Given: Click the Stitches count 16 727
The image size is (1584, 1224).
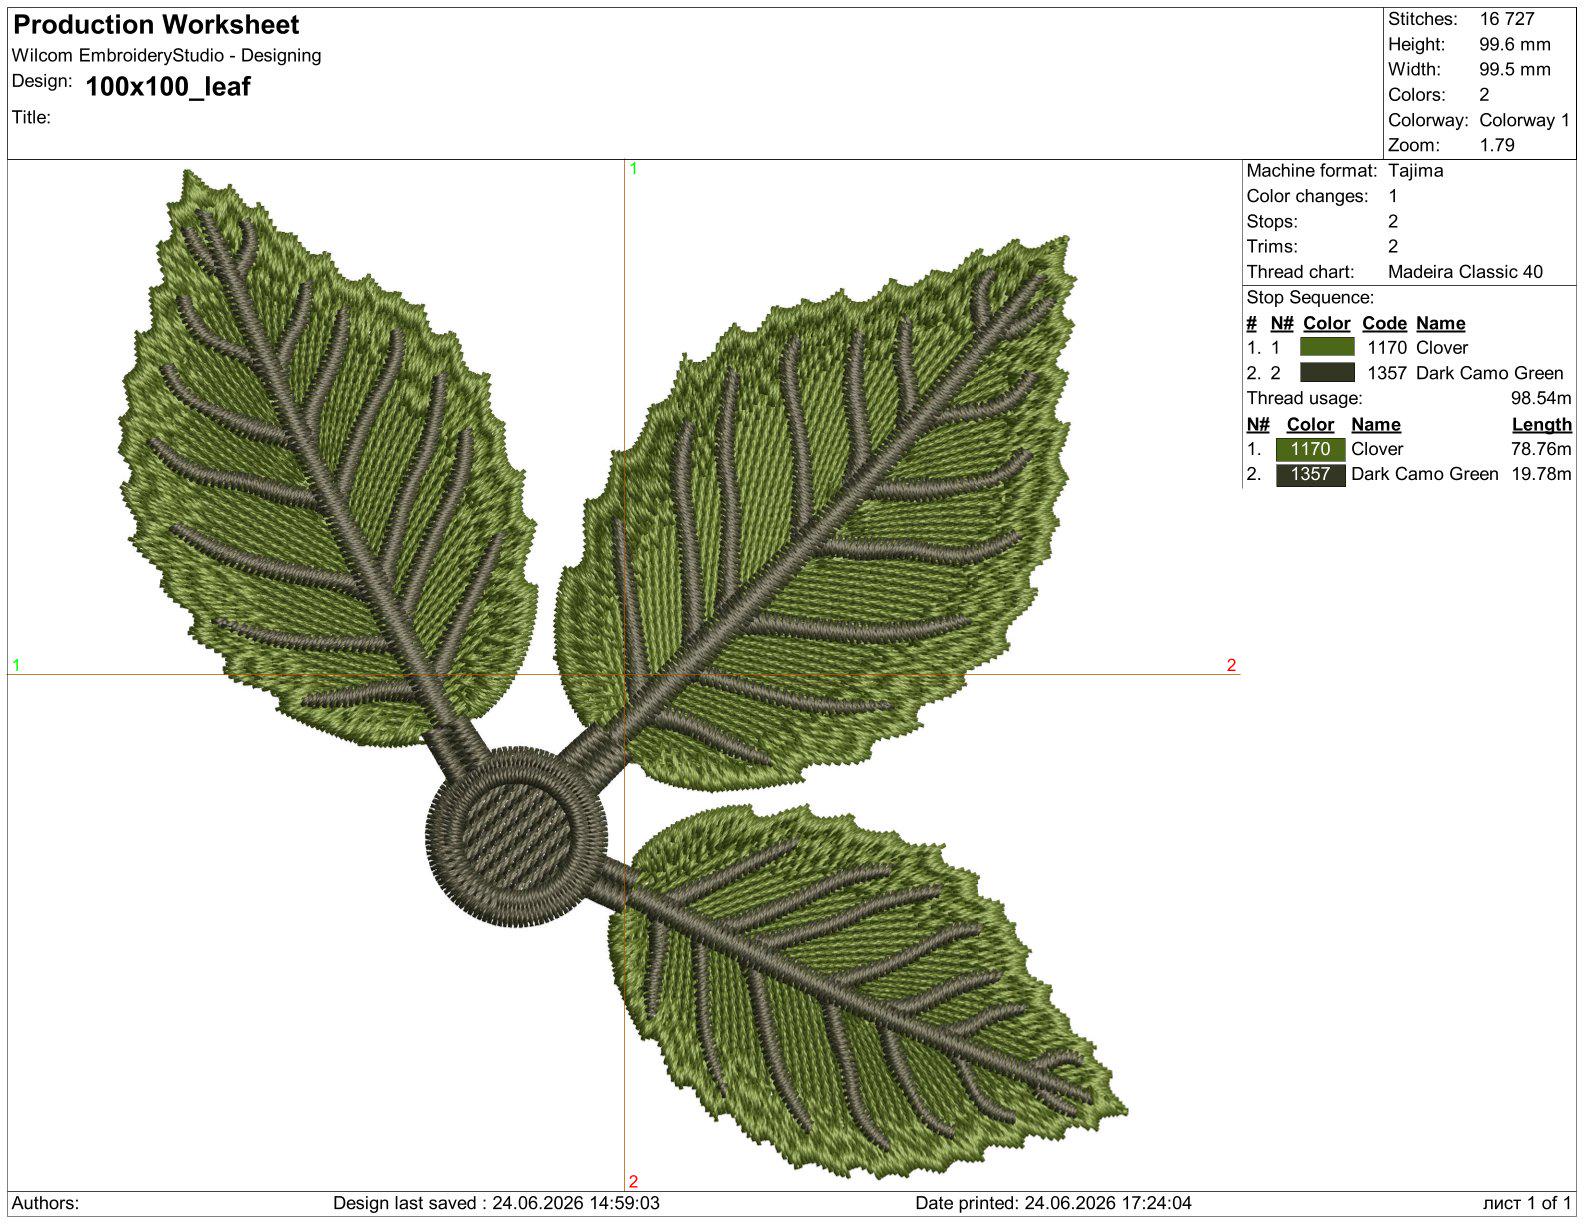Looking at the screenshot, I should (1506, 19).
